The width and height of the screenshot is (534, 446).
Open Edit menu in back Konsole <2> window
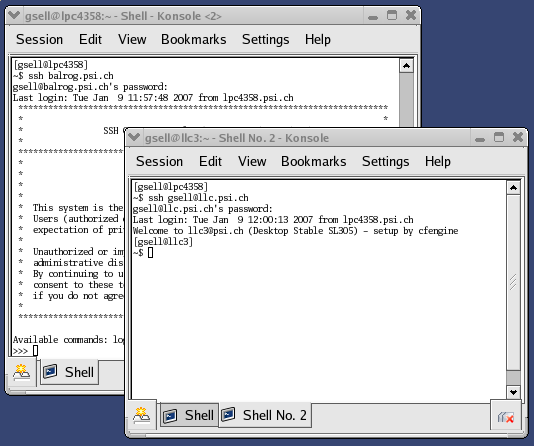(90, 39)
